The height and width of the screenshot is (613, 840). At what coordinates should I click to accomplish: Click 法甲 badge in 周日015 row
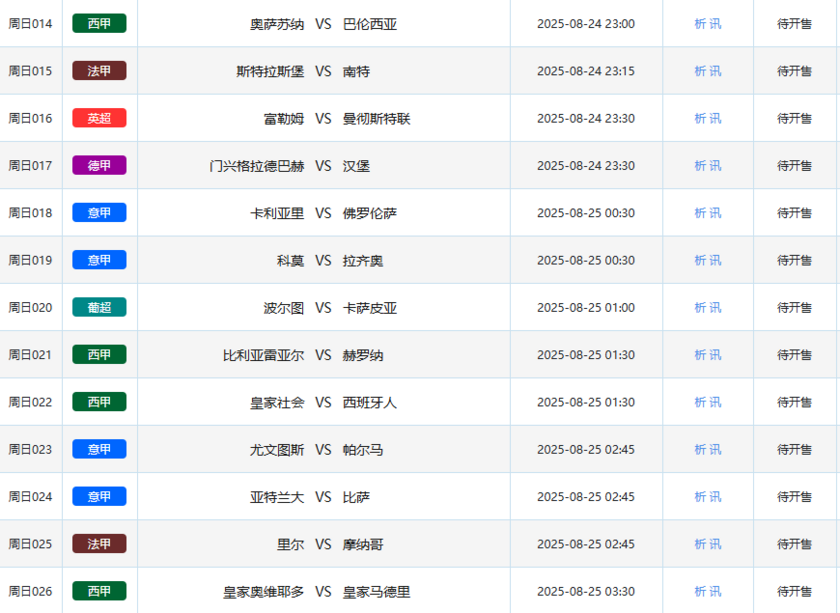coord(99,71)
